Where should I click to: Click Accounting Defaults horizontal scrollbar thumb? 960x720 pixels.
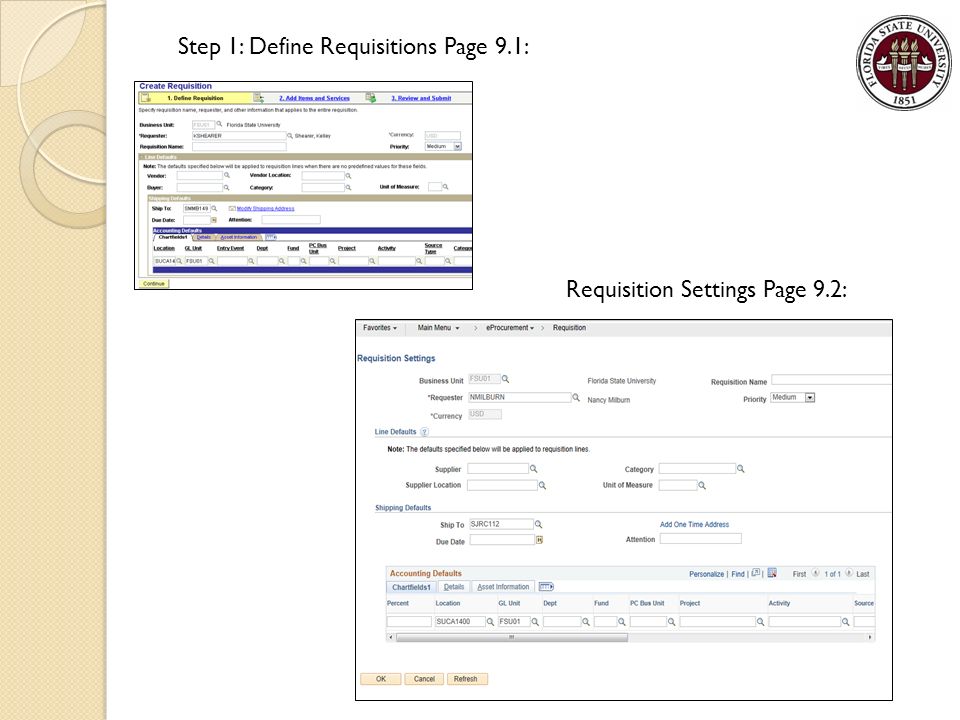(512, 637)
